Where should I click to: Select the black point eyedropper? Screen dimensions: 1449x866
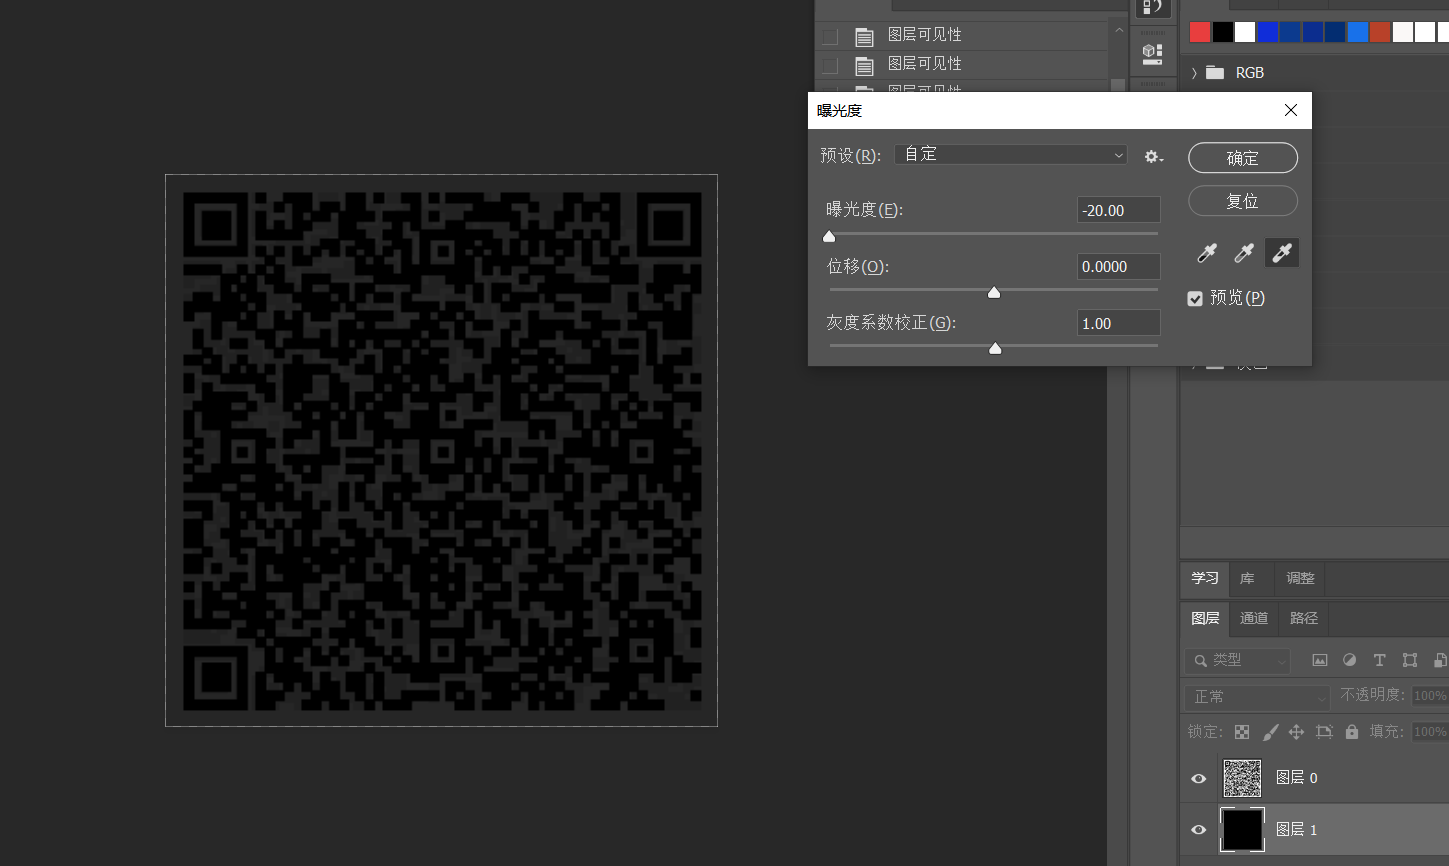coord(1207,253)
